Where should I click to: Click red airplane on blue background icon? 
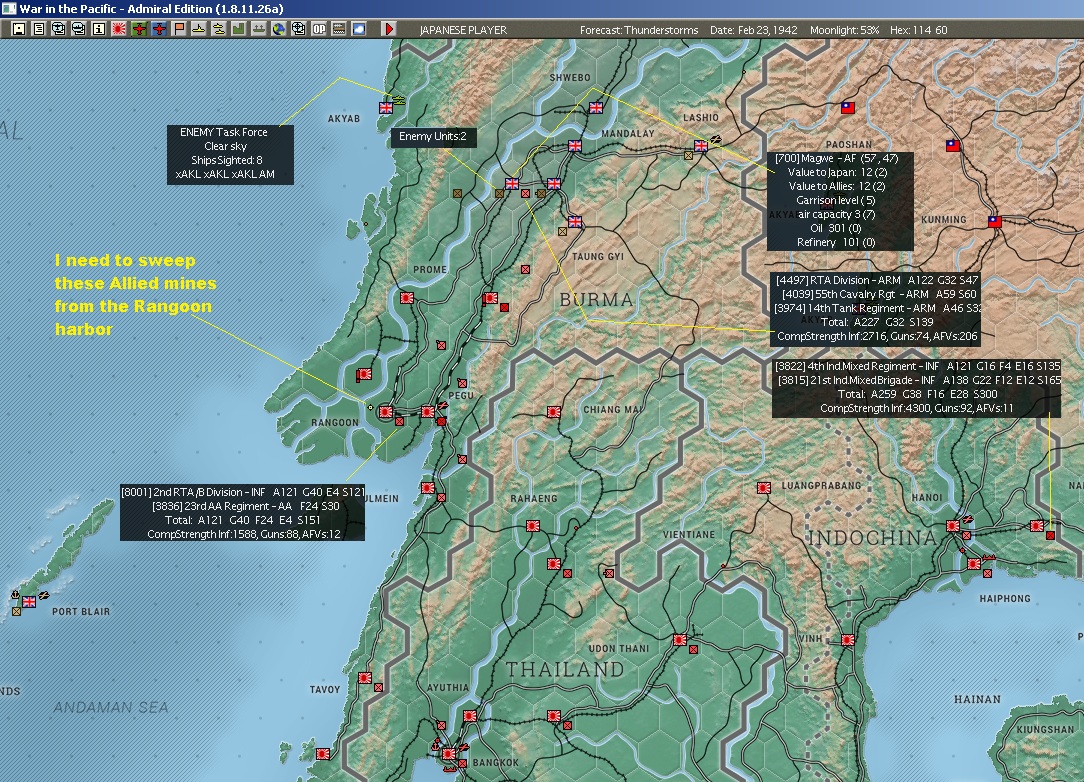tap(159, 29)
